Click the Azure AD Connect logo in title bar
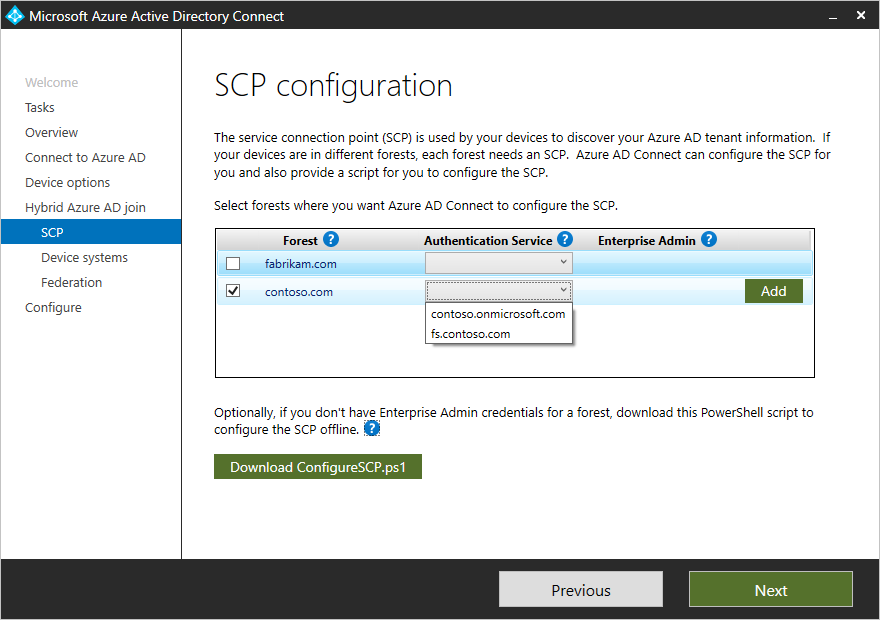The width and height of the screenshot is (880, 620). coord(14,15)
